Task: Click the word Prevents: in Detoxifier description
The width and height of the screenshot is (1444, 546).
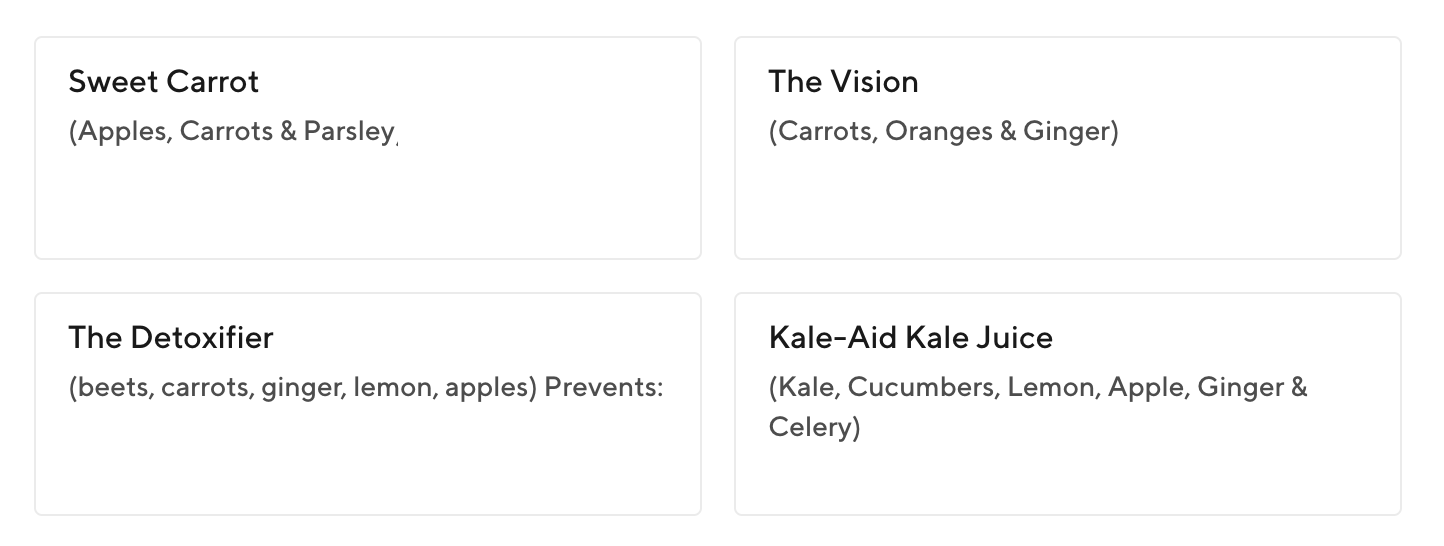Action: (x=603, y=388)
